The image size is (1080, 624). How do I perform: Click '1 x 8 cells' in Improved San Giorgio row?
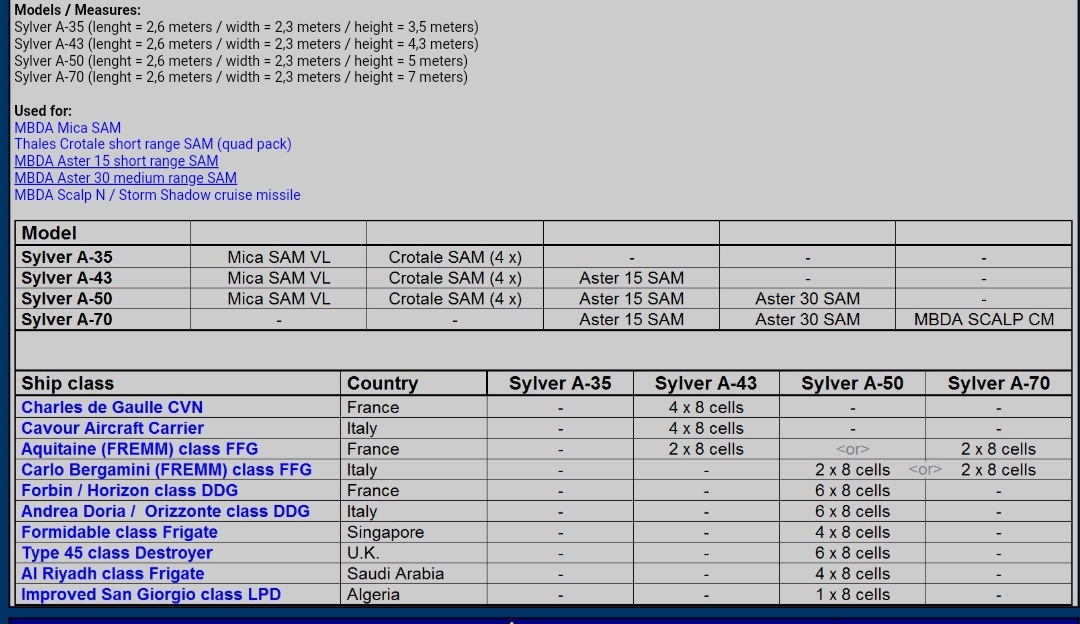(x=853, y=594)
